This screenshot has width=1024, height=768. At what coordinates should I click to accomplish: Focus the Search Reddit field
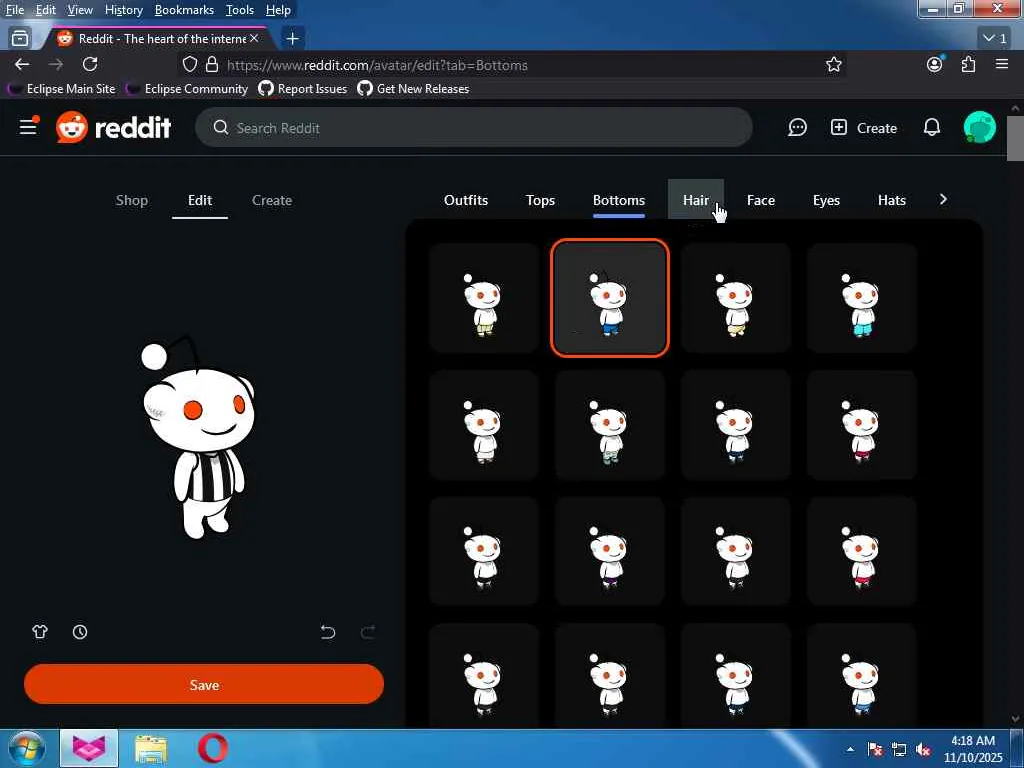click(x=473, y=127)
